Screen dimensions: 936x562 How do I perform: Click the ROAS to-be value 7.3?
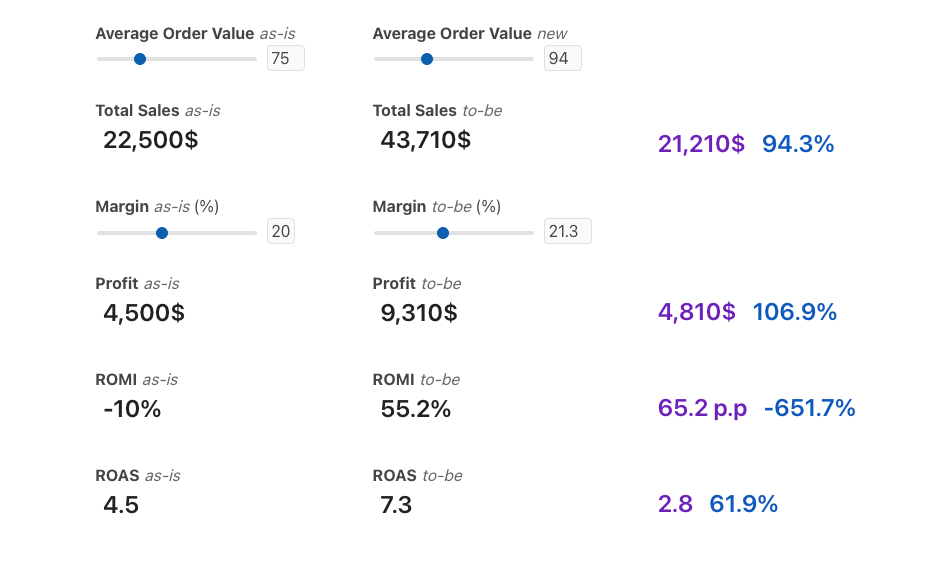click(396, 505)
